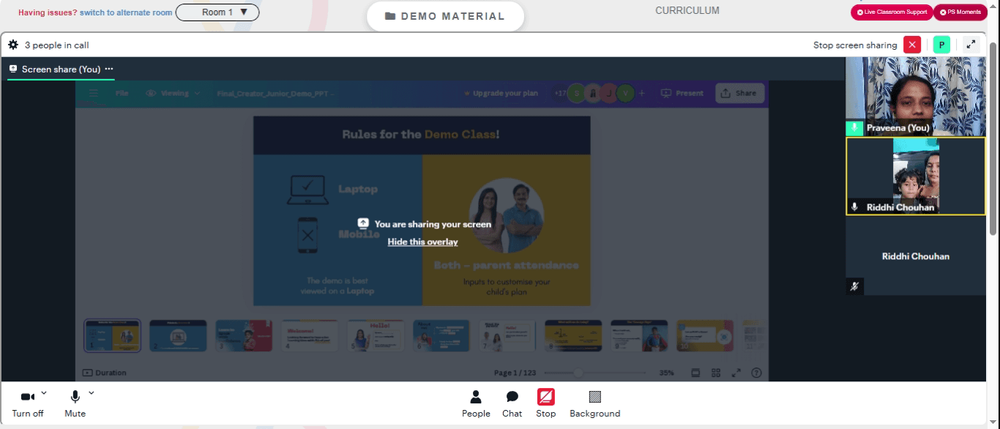
Task: Select Welcome slide thumbnail 4
Action: coord(310,336)
